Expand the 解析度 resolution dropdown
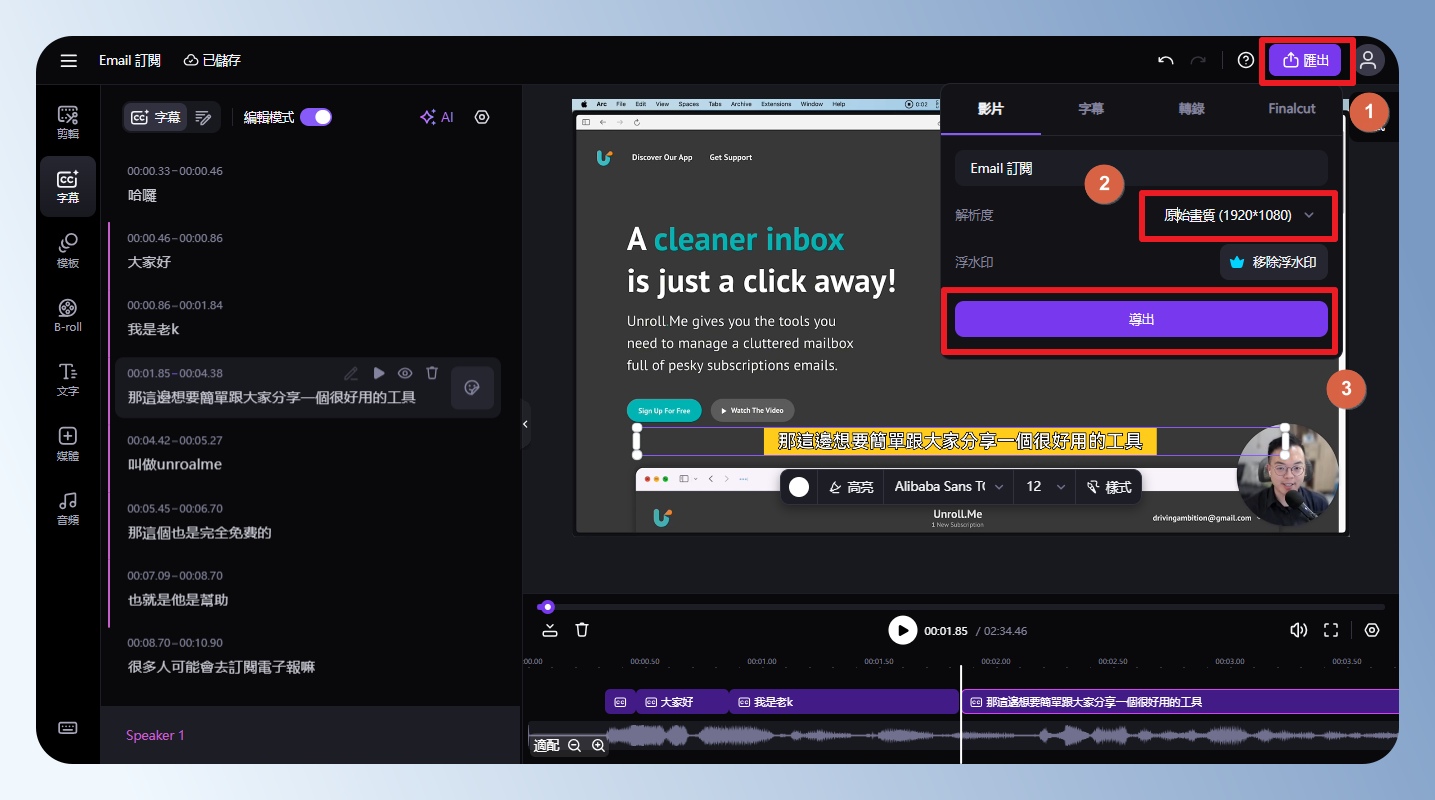This screenshot has width=1435, height=800. (x=1238, y=215)
